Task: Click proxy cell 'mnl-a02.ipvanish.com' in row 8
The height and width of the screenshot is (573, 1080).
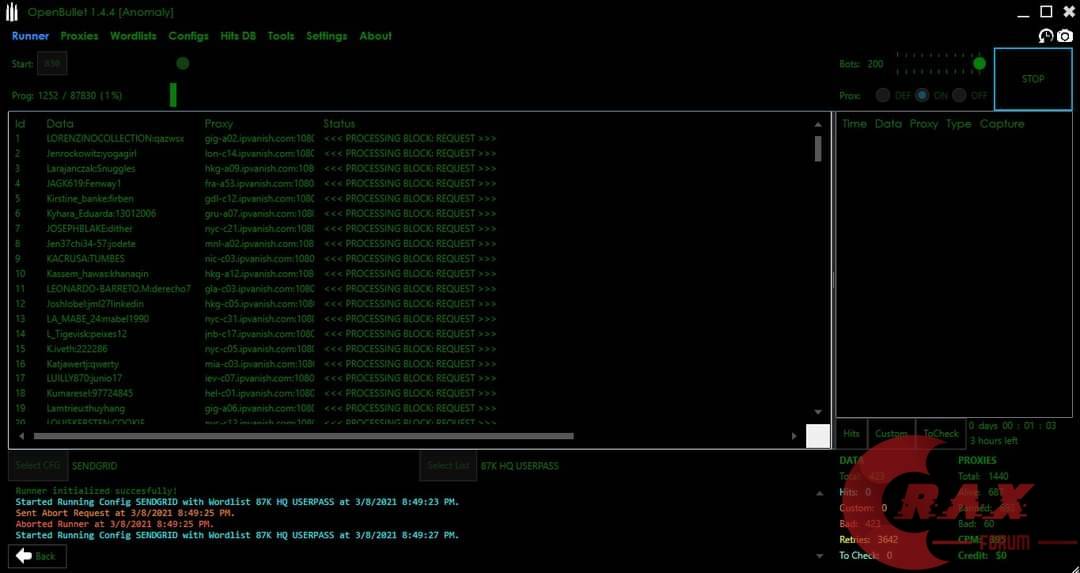Action: tap(259, 244)
